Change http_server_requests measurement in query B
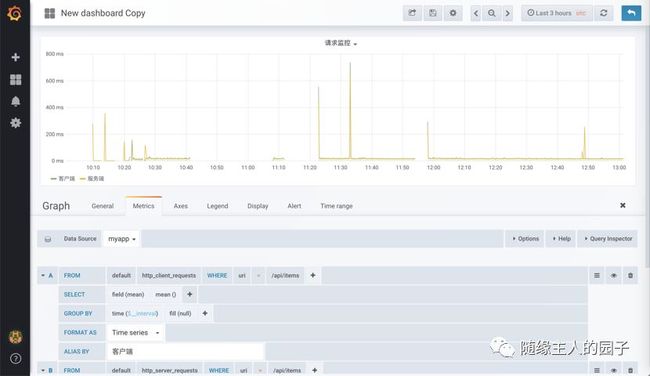Screen dimensions: 650x376 [170, 370]
